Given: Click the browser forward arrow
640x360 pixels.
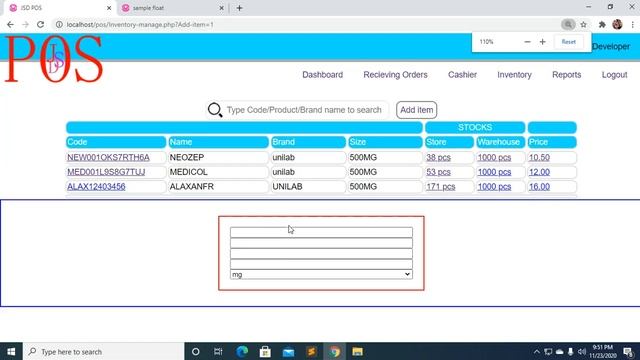Looking at the screenshot, I should pos(25,24).
